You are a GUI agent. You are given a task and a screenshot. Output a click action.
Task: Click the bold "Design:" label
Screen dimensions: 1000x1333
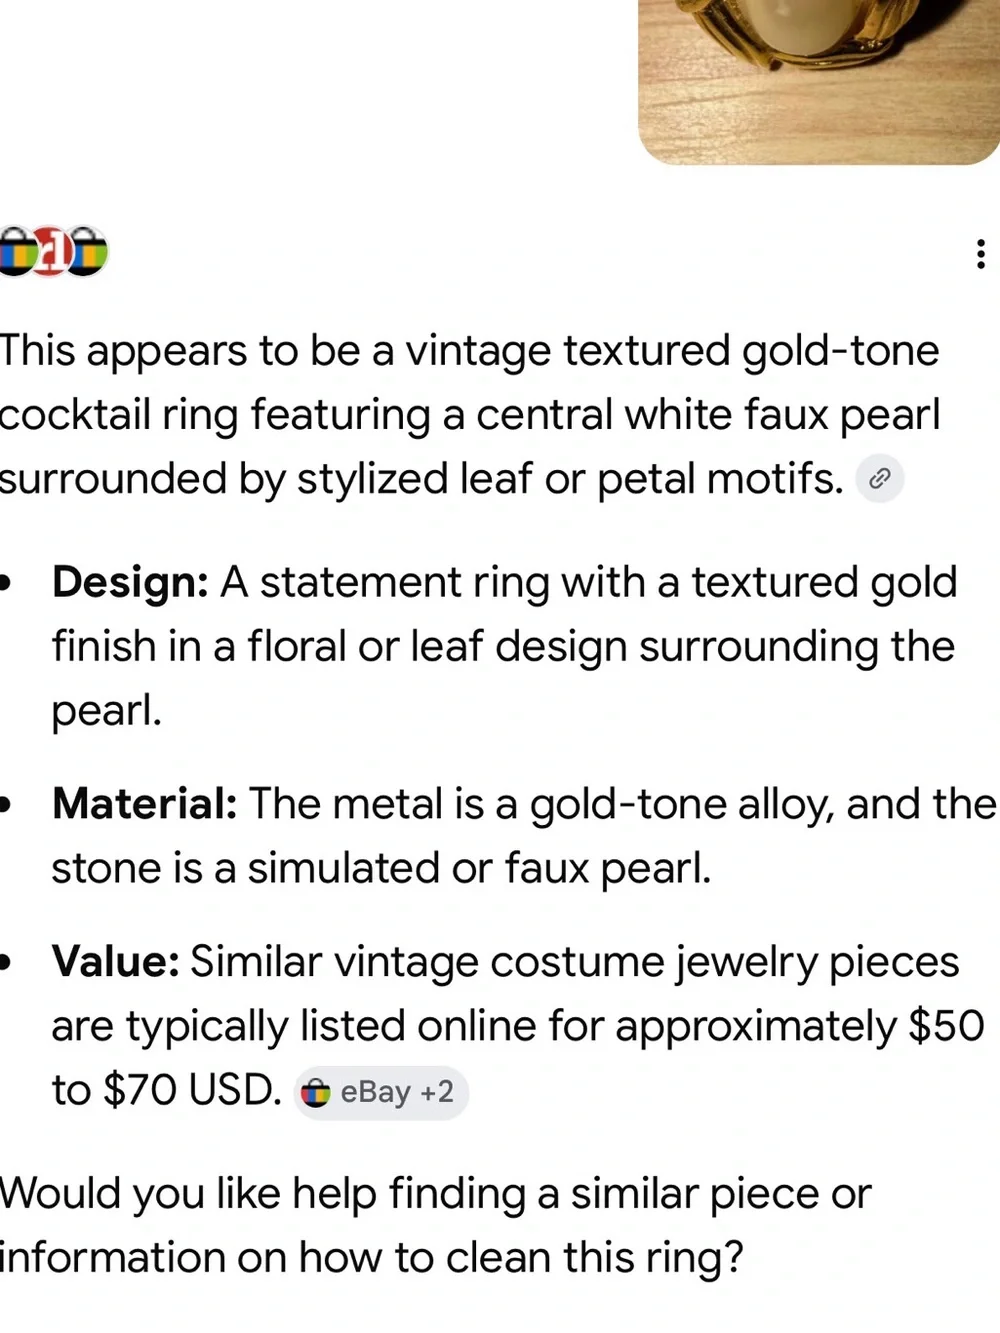coord(130,582)
